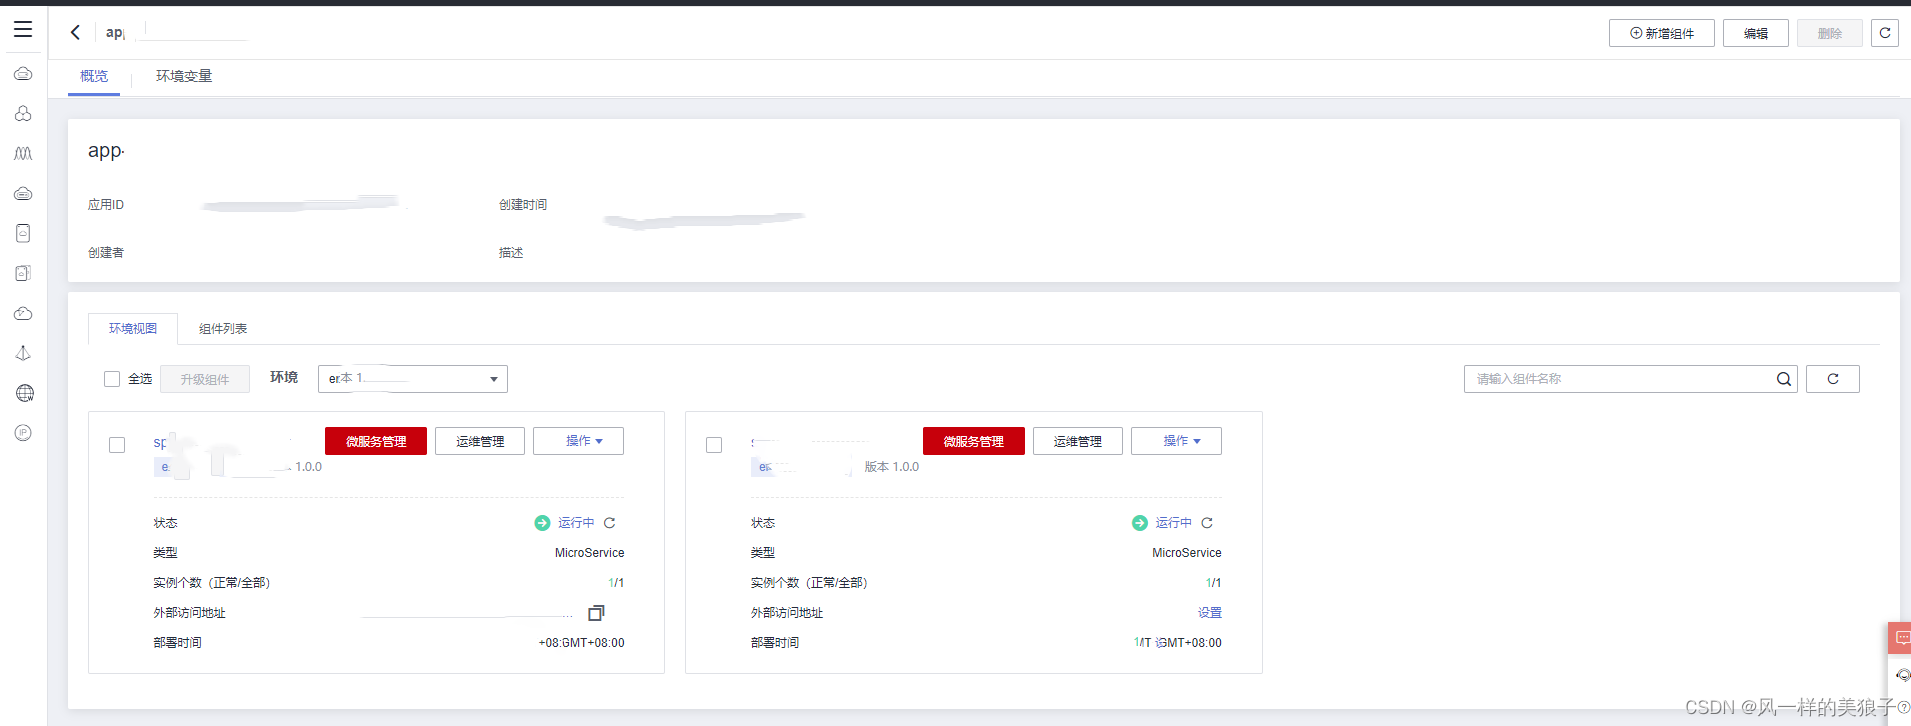Screen dimensions: 1911x726
Task: Click the wave-curves monitoring sidebar icon
Action: tap(23, 154)
